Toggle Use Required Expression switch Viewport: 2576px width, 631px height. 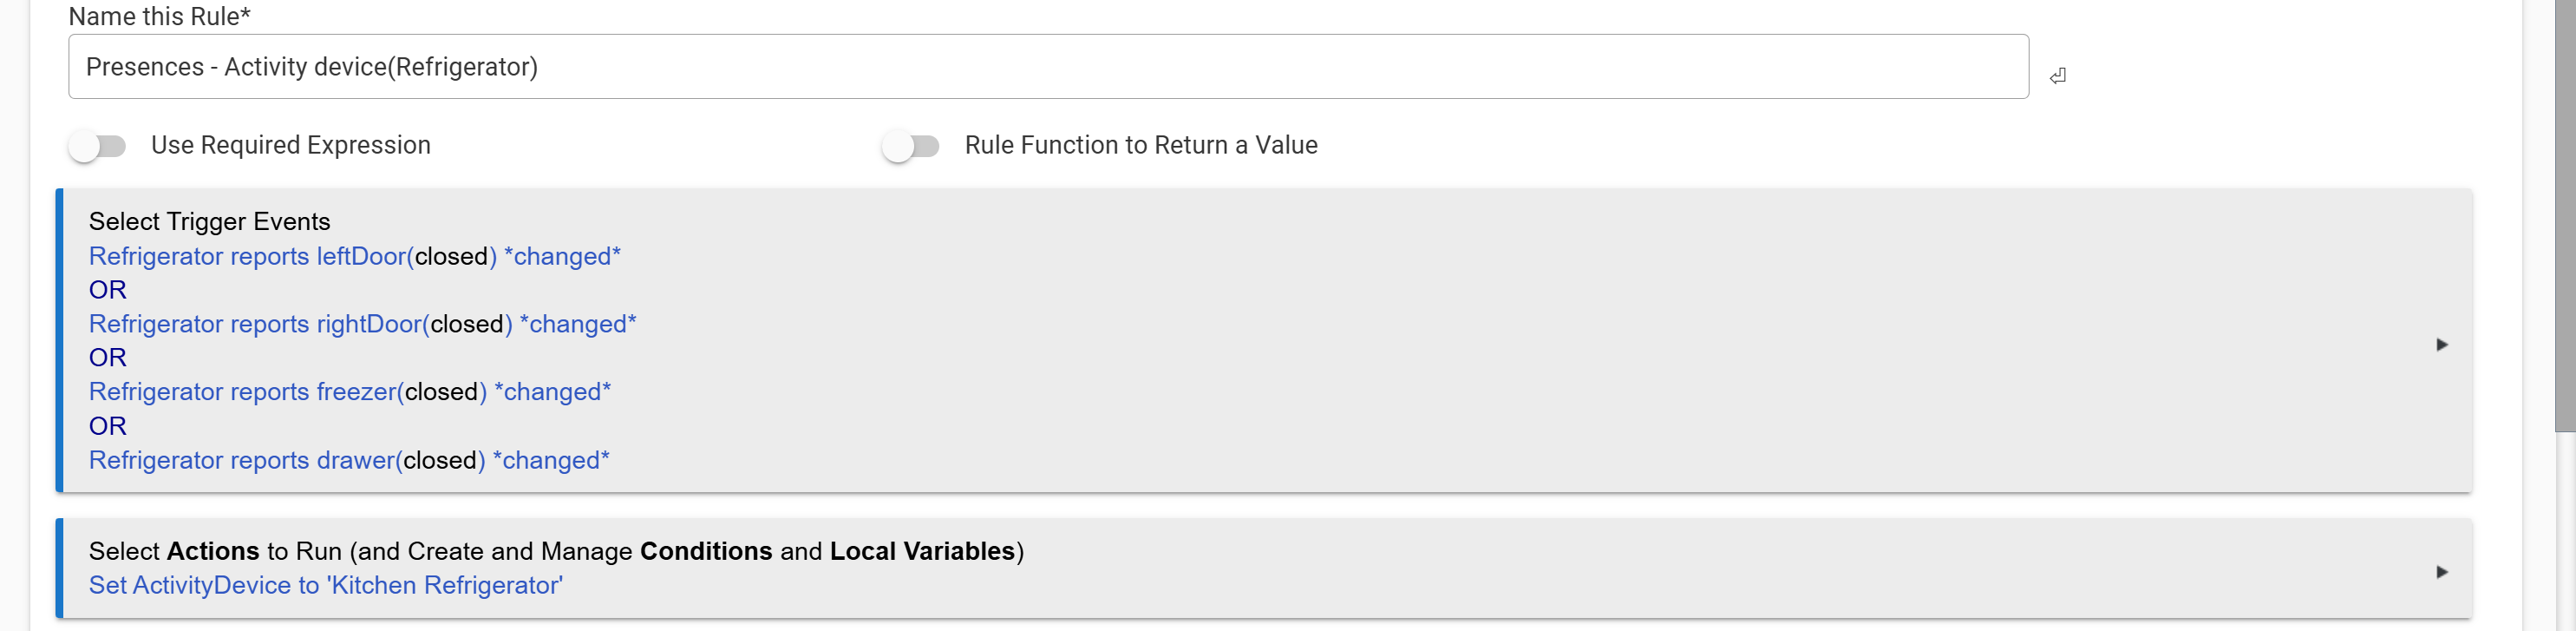(x=98, y=146)
